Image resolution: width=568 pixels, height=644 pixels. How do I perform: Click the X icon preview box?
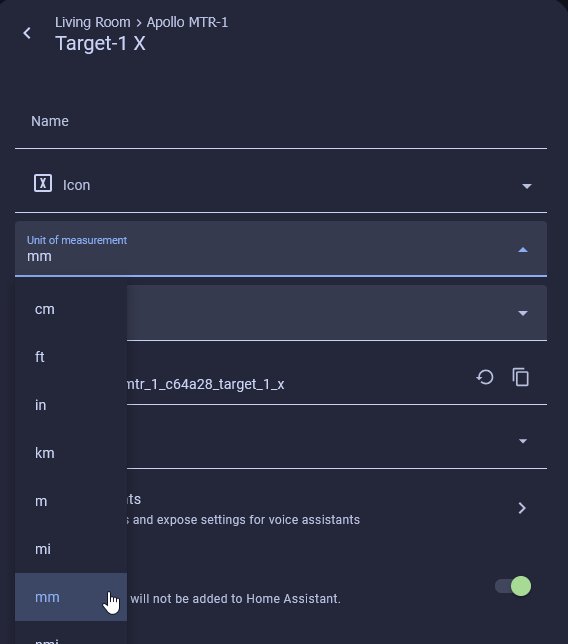[43, 183]
